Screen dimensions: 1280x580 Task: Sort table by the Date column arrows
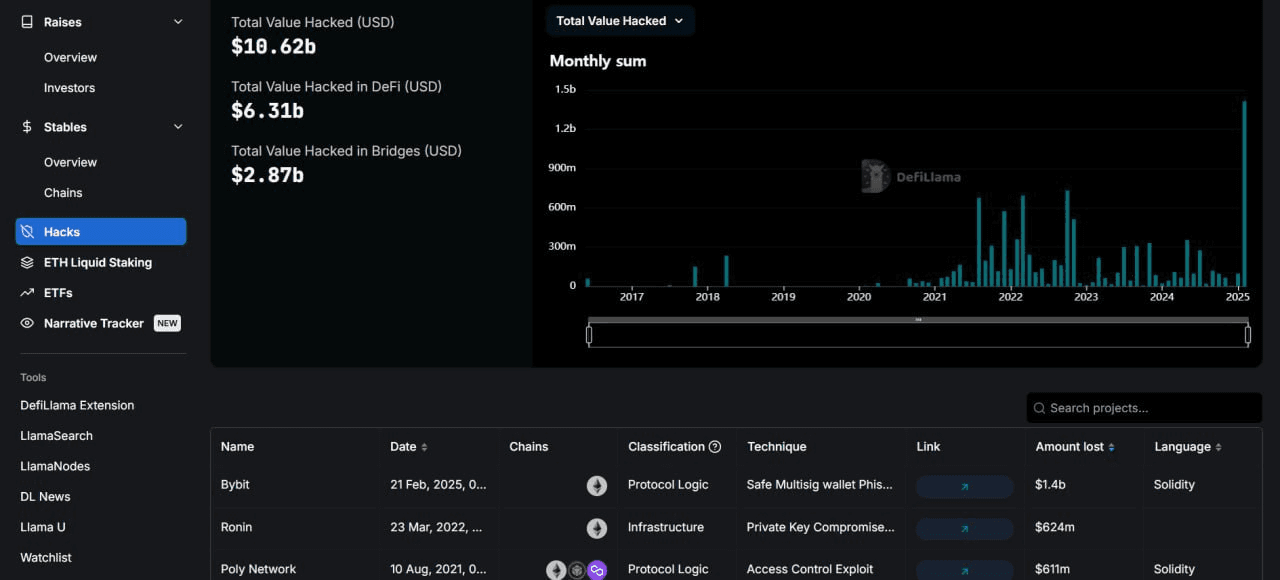pyautogui.click(x=424, y=447)
